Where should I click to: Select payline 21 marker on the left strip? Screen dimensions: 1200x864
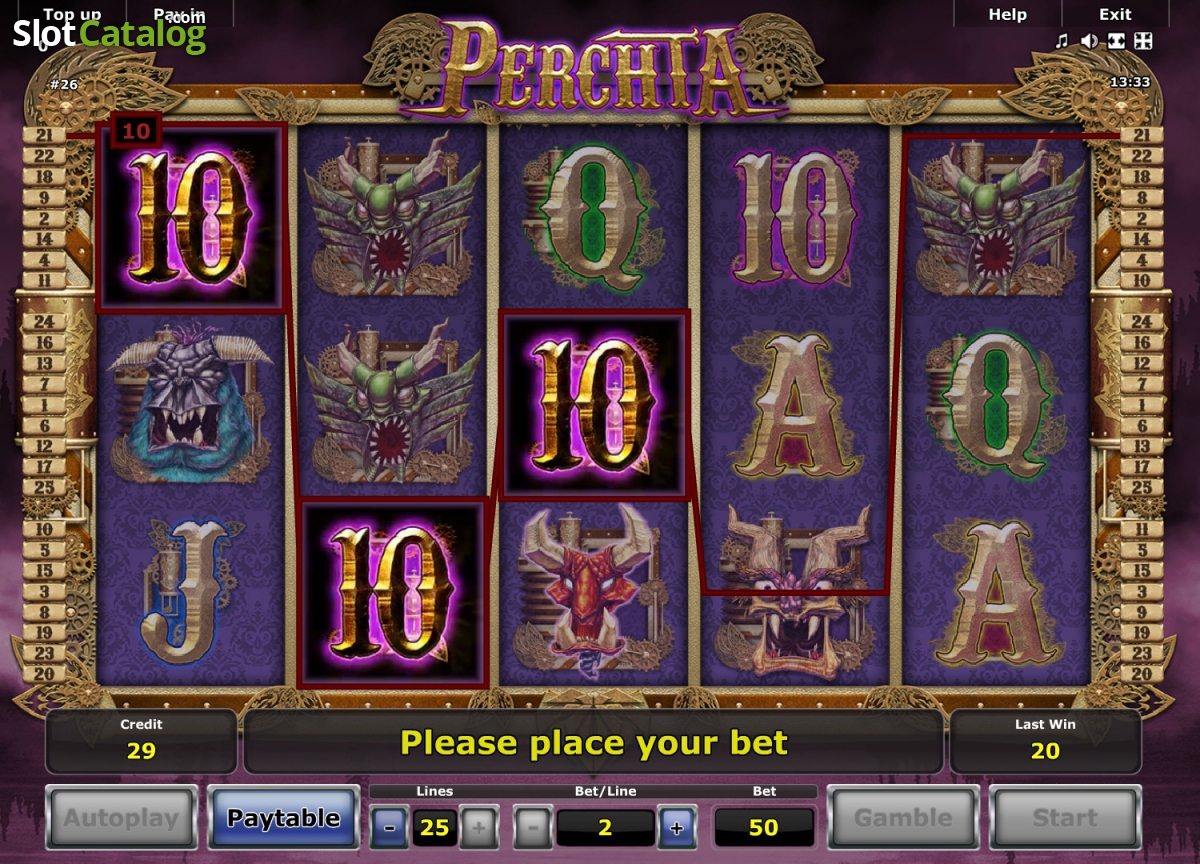click(x=44, y=134)
